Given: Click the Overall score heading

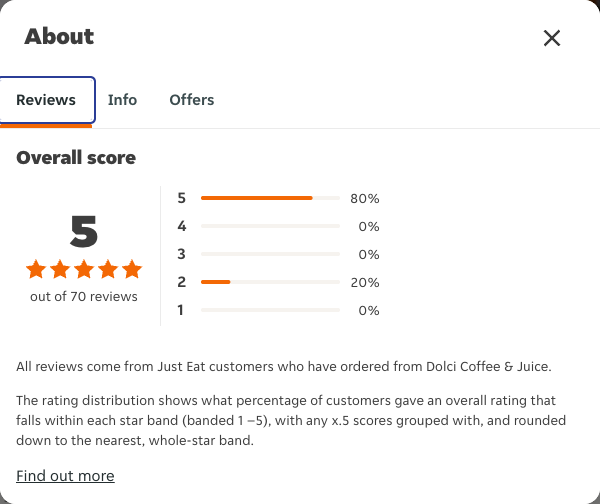Looking at the screenshot, I should pos(76,158).
